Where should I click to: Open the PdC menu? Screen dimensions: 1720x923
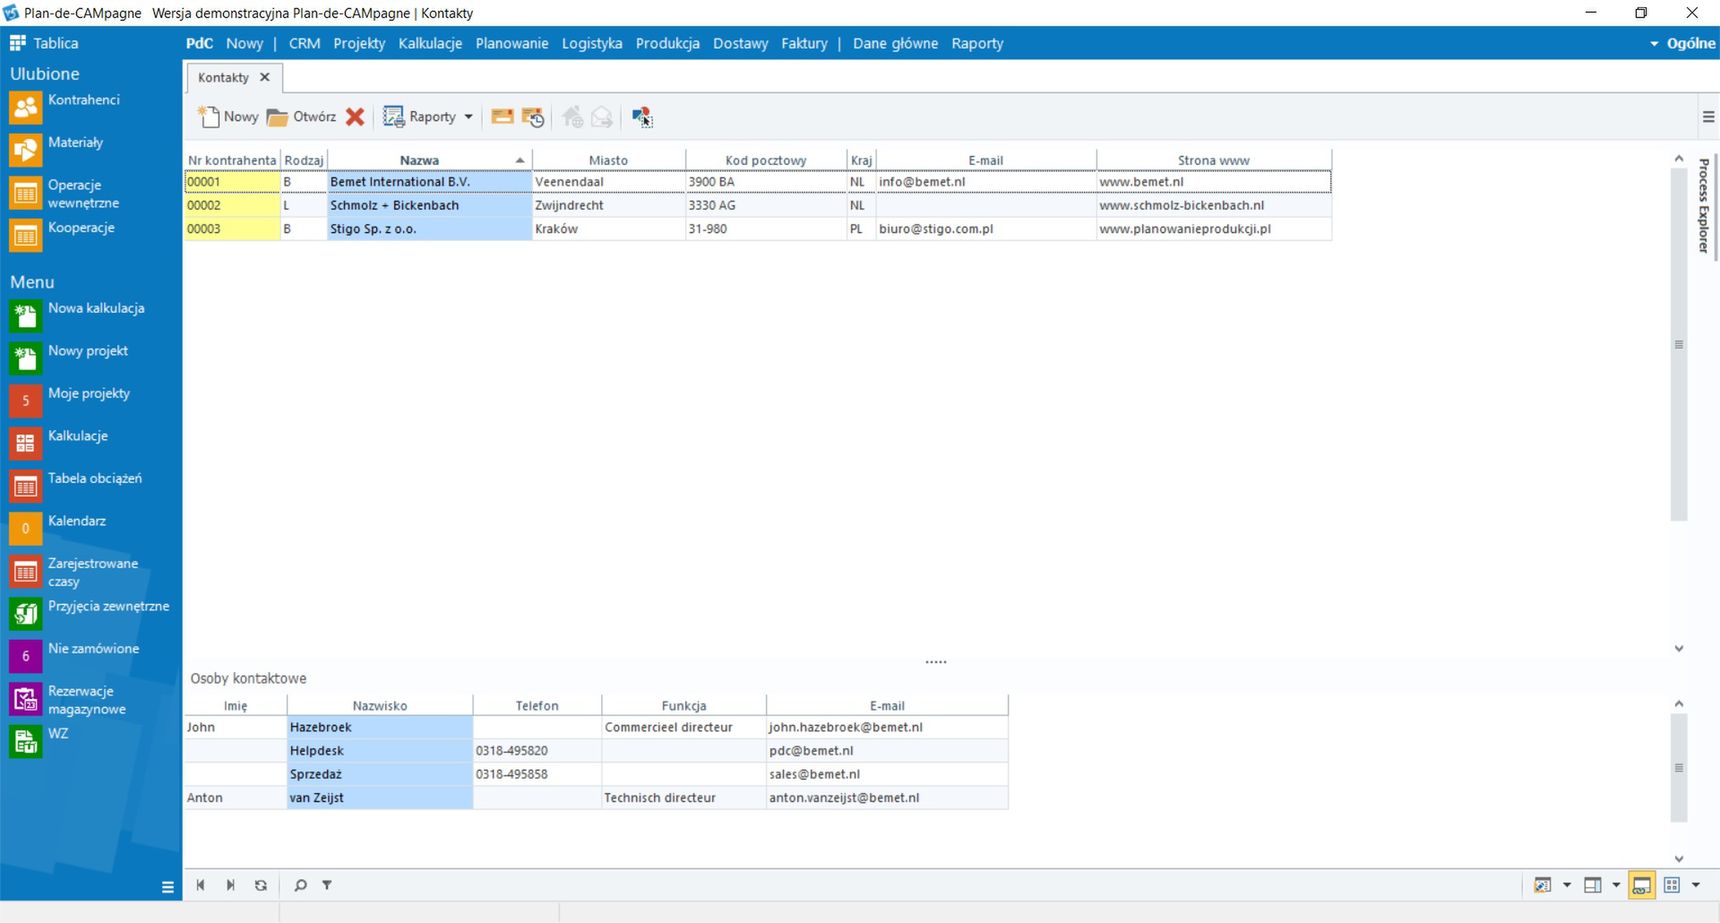(x=199, y=43)
